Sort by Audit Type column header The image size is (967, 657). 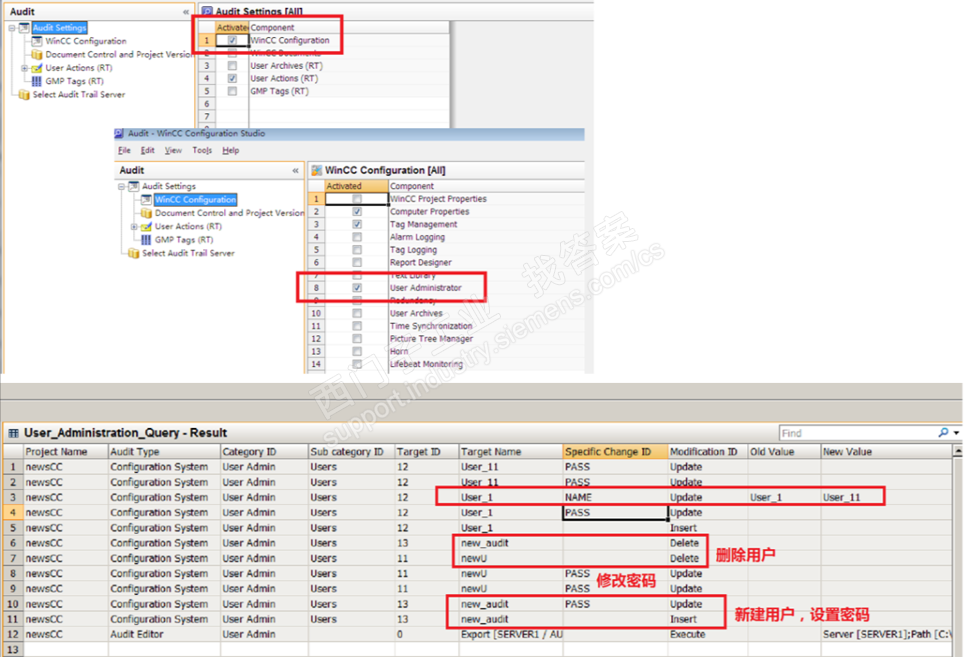[164, 452]
